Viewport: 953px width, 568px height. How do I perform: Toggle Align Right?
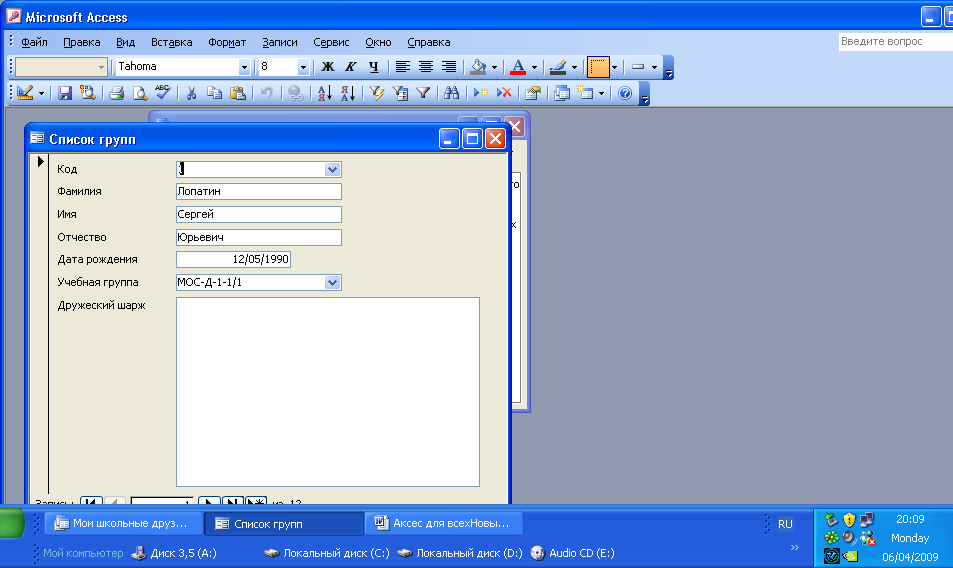tap(449, 67)
